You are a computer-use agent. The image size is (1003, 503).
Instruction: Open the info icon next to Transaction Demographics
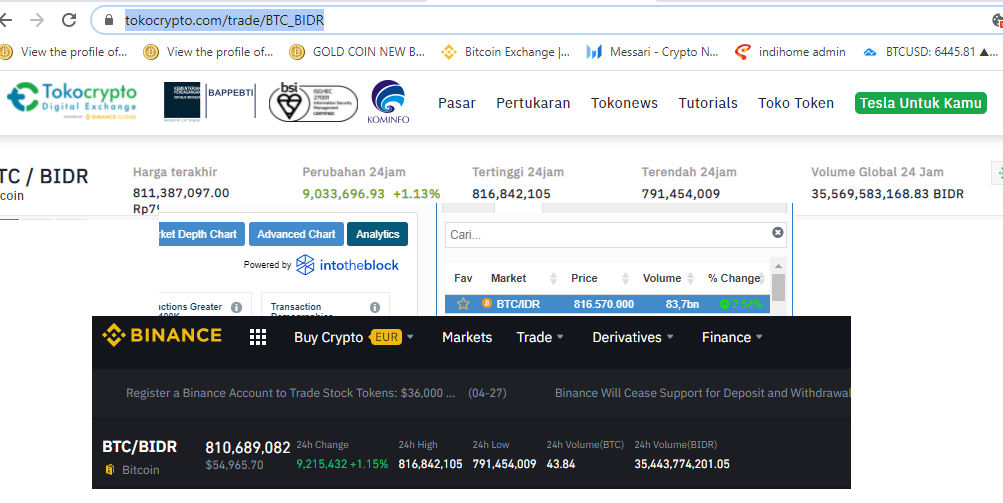click(375, 307)
